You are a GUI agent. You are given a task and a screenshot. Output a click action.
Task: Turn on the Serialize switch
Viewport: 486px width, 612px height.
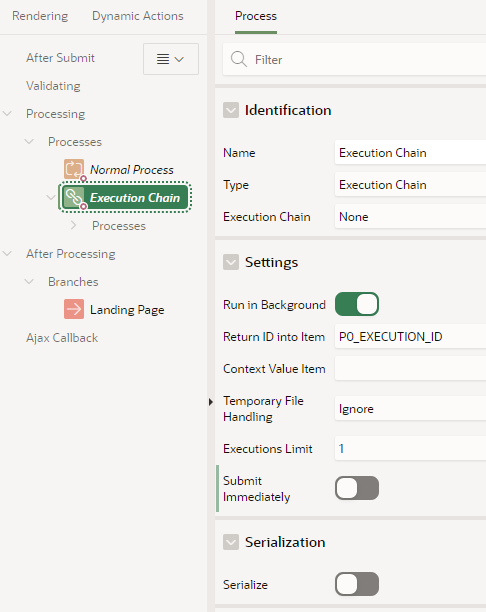[x=357, y=584]
